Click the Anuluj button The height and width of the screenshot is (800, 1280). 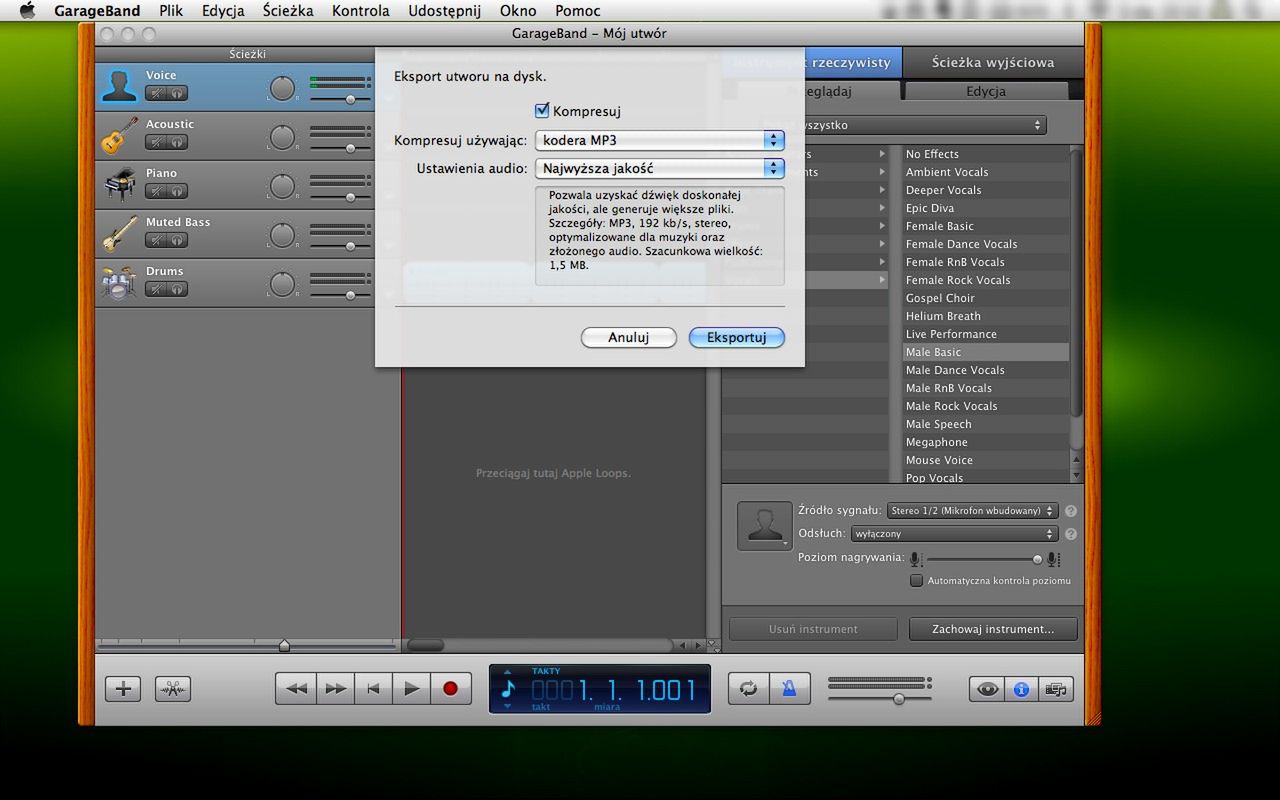coord(629,337)
